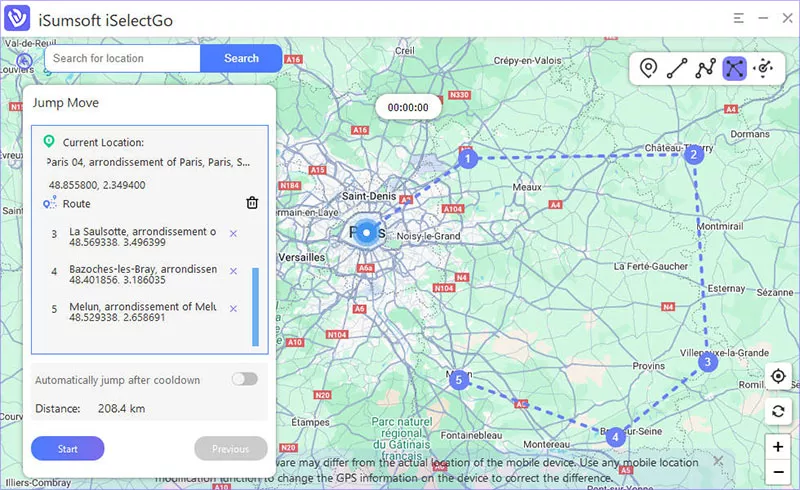
Task: Click the Search button
Action: click(x=241, y=58)
